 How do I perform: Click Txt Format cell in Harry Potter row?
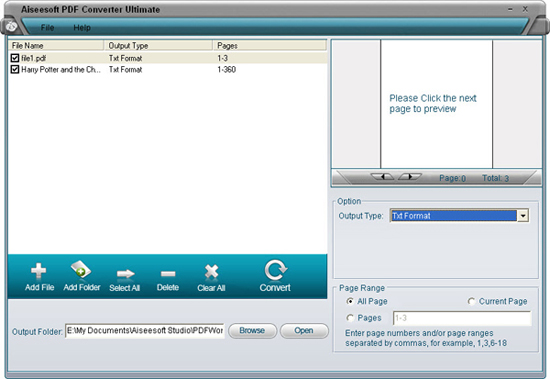point(125,69)
